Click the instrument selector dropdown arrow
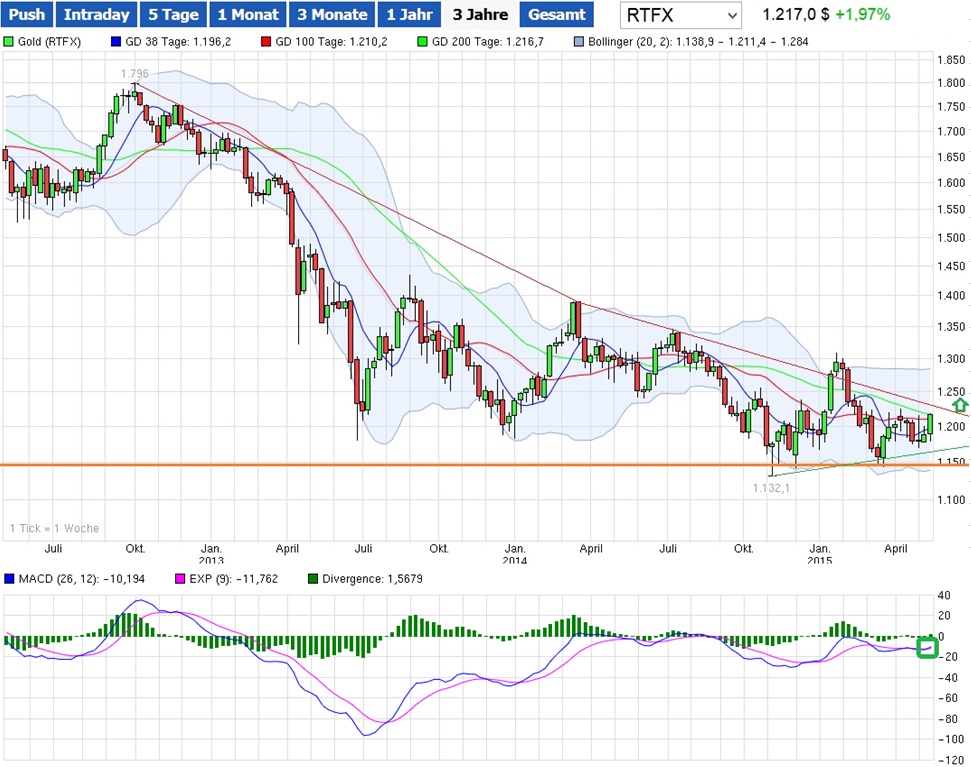This screenshot has height=767, width=971. [x=731, y=15]
